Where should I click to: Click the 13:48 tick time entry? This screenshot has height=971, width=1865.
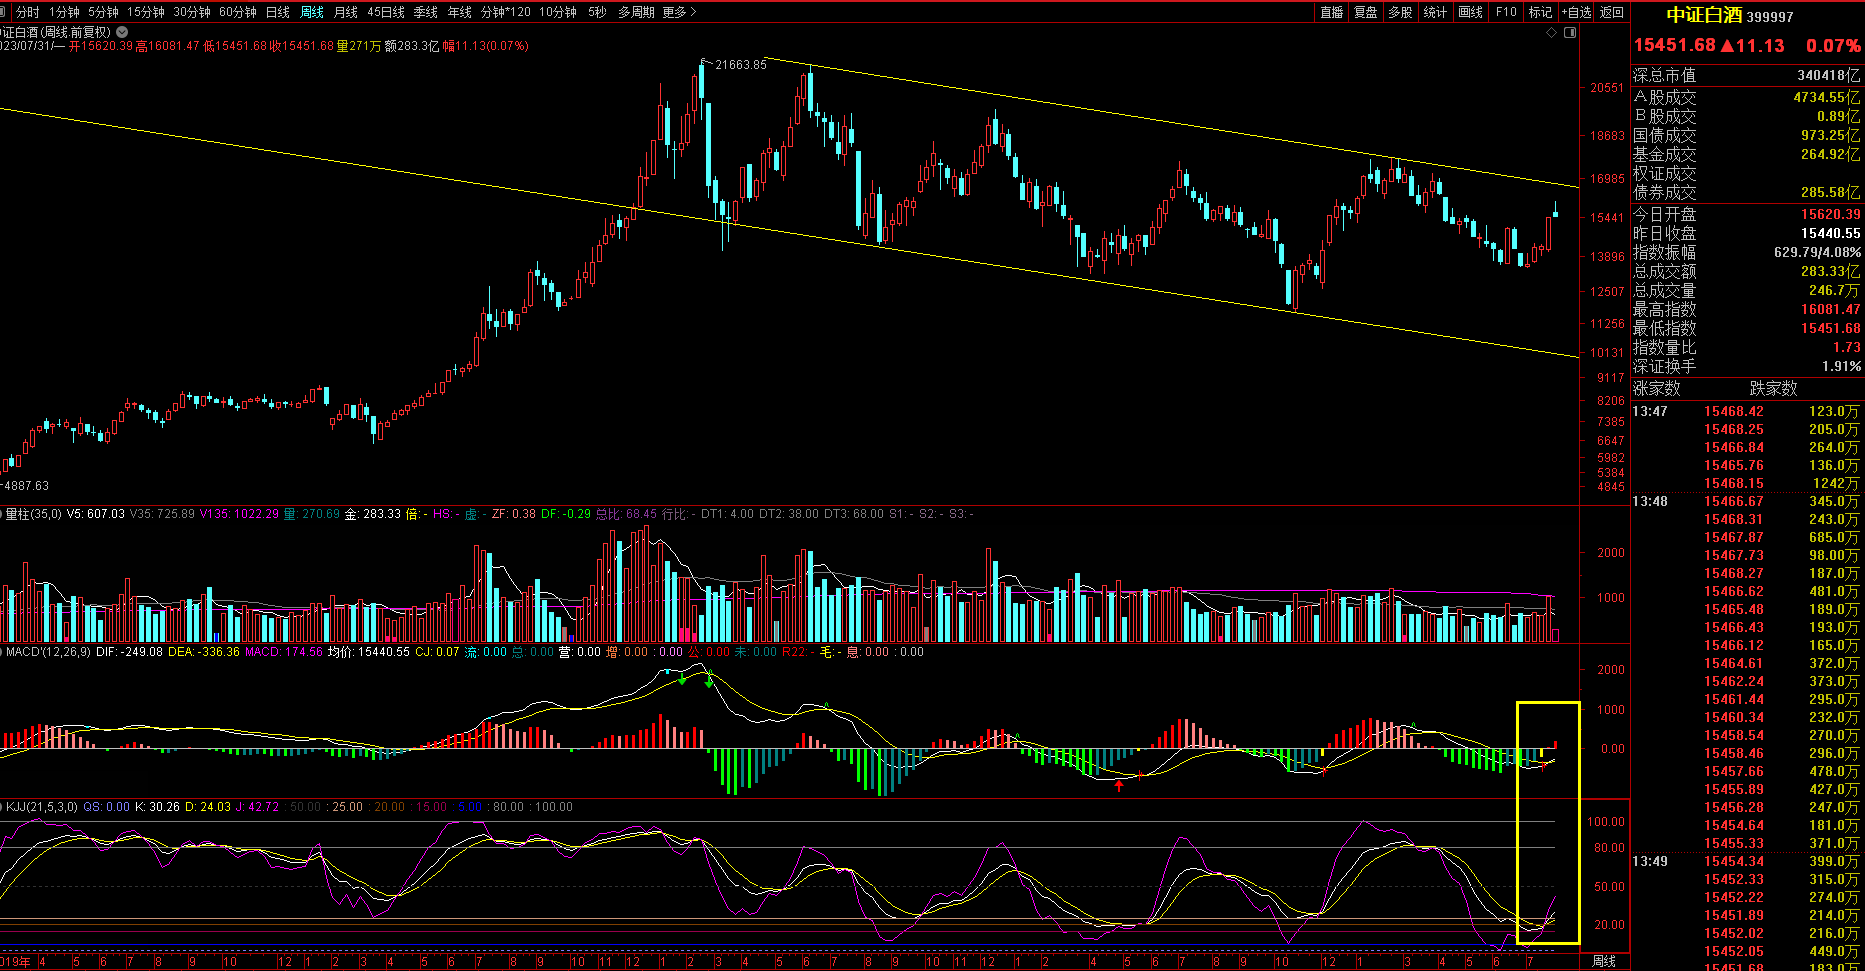coord(1650,501)
